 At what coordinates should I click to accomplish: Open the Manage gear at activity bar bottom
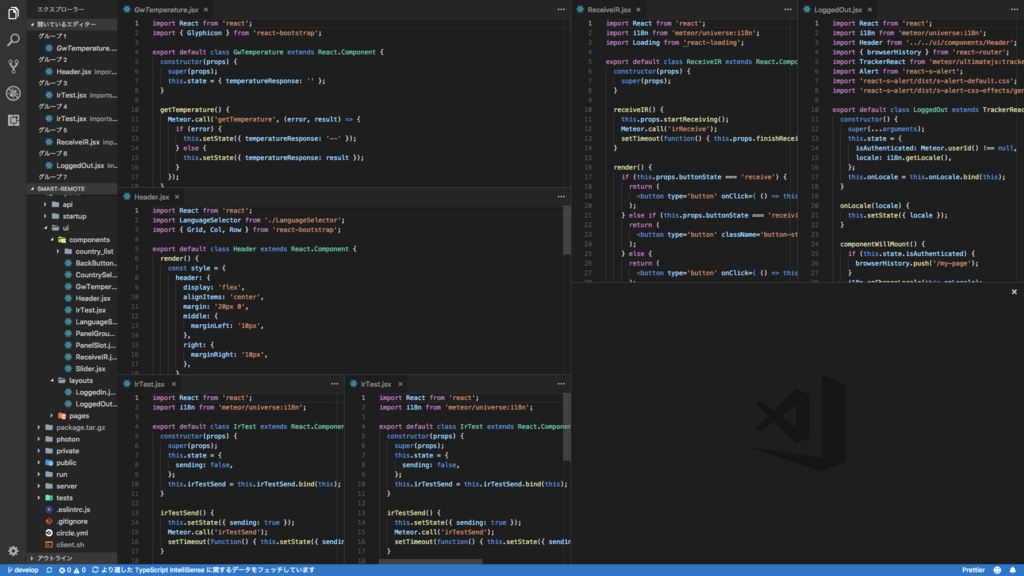click(x=13, y=551)
